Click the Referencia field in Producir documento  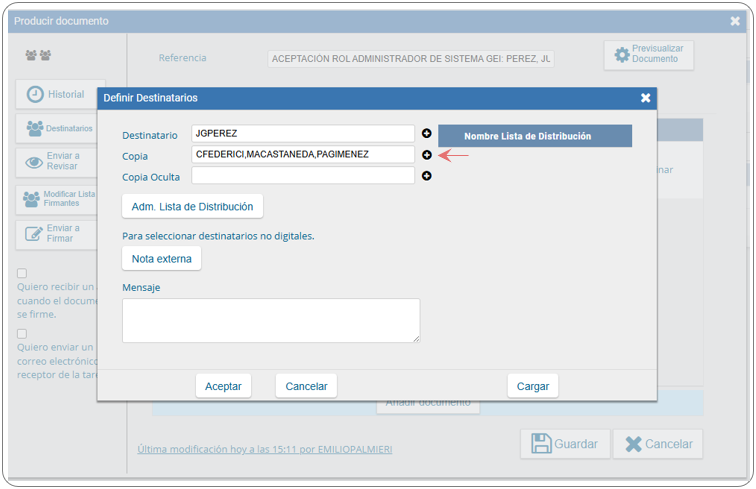411,59
